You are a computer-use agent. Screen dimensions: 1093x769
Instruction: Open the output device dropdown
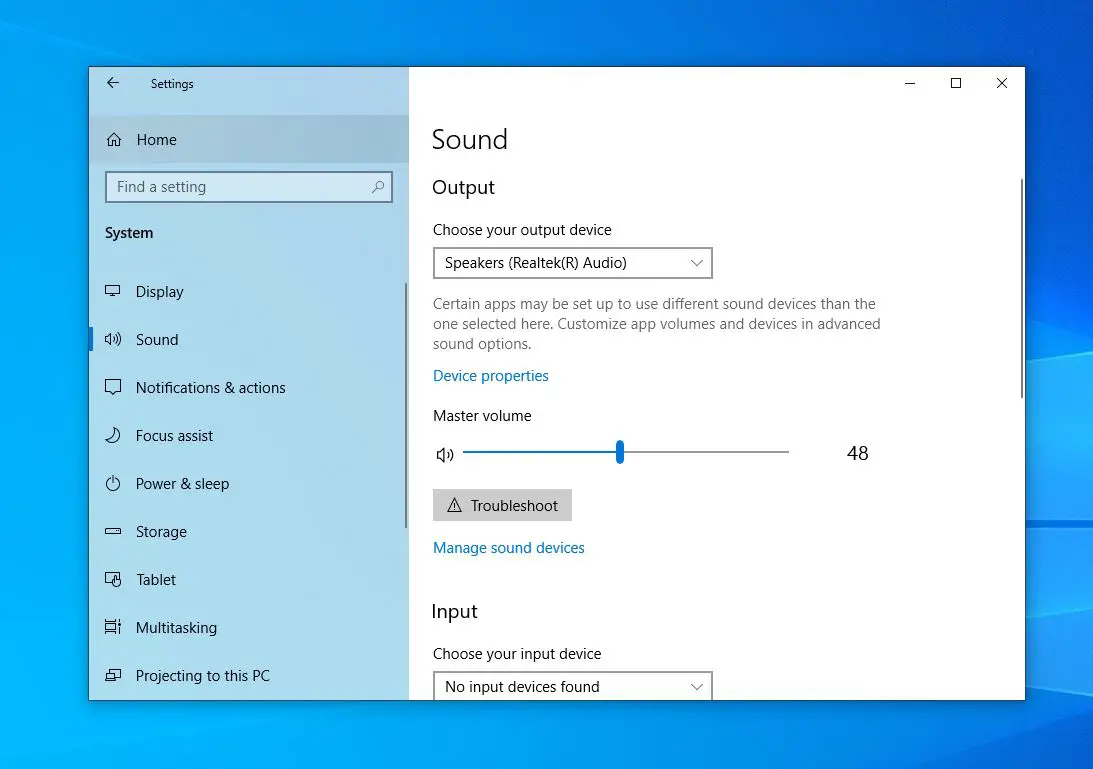click(x=572, y=262)
